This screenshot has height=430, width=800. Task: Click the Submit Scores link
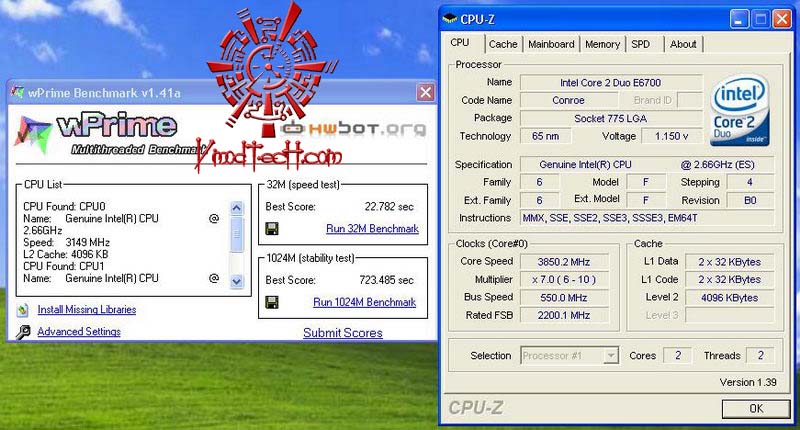[343, 333]
